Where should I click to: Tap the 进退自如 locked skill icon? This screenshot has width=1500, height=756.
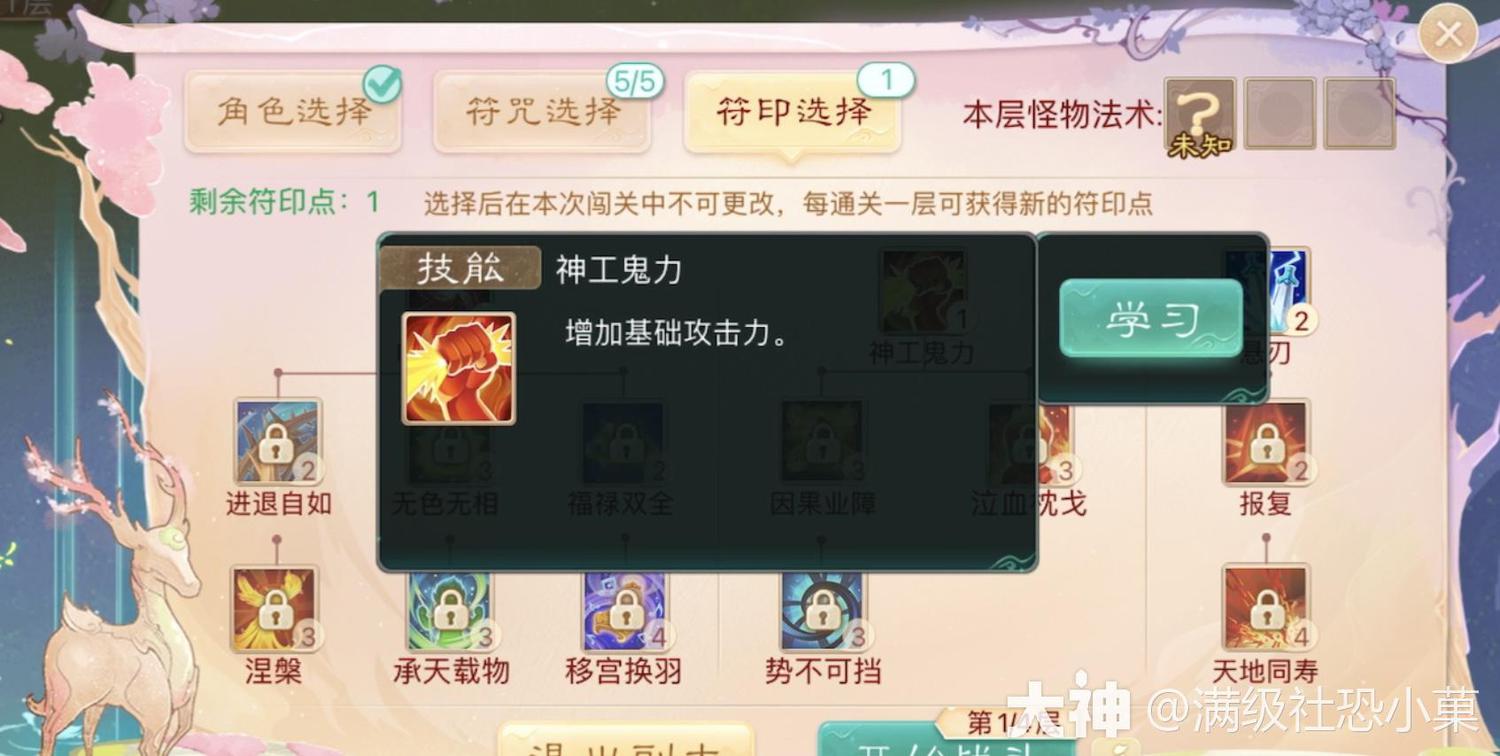[277, 441]
